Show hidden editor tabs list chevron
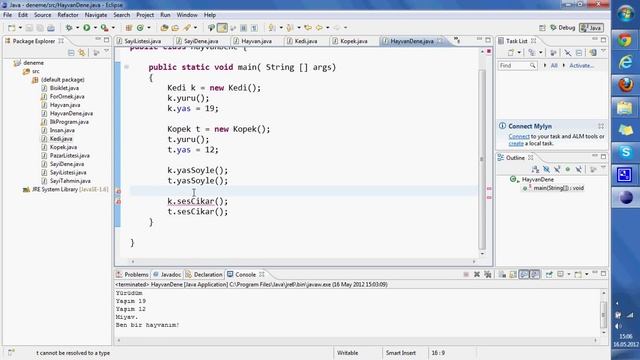 click(x=457, y=40)
